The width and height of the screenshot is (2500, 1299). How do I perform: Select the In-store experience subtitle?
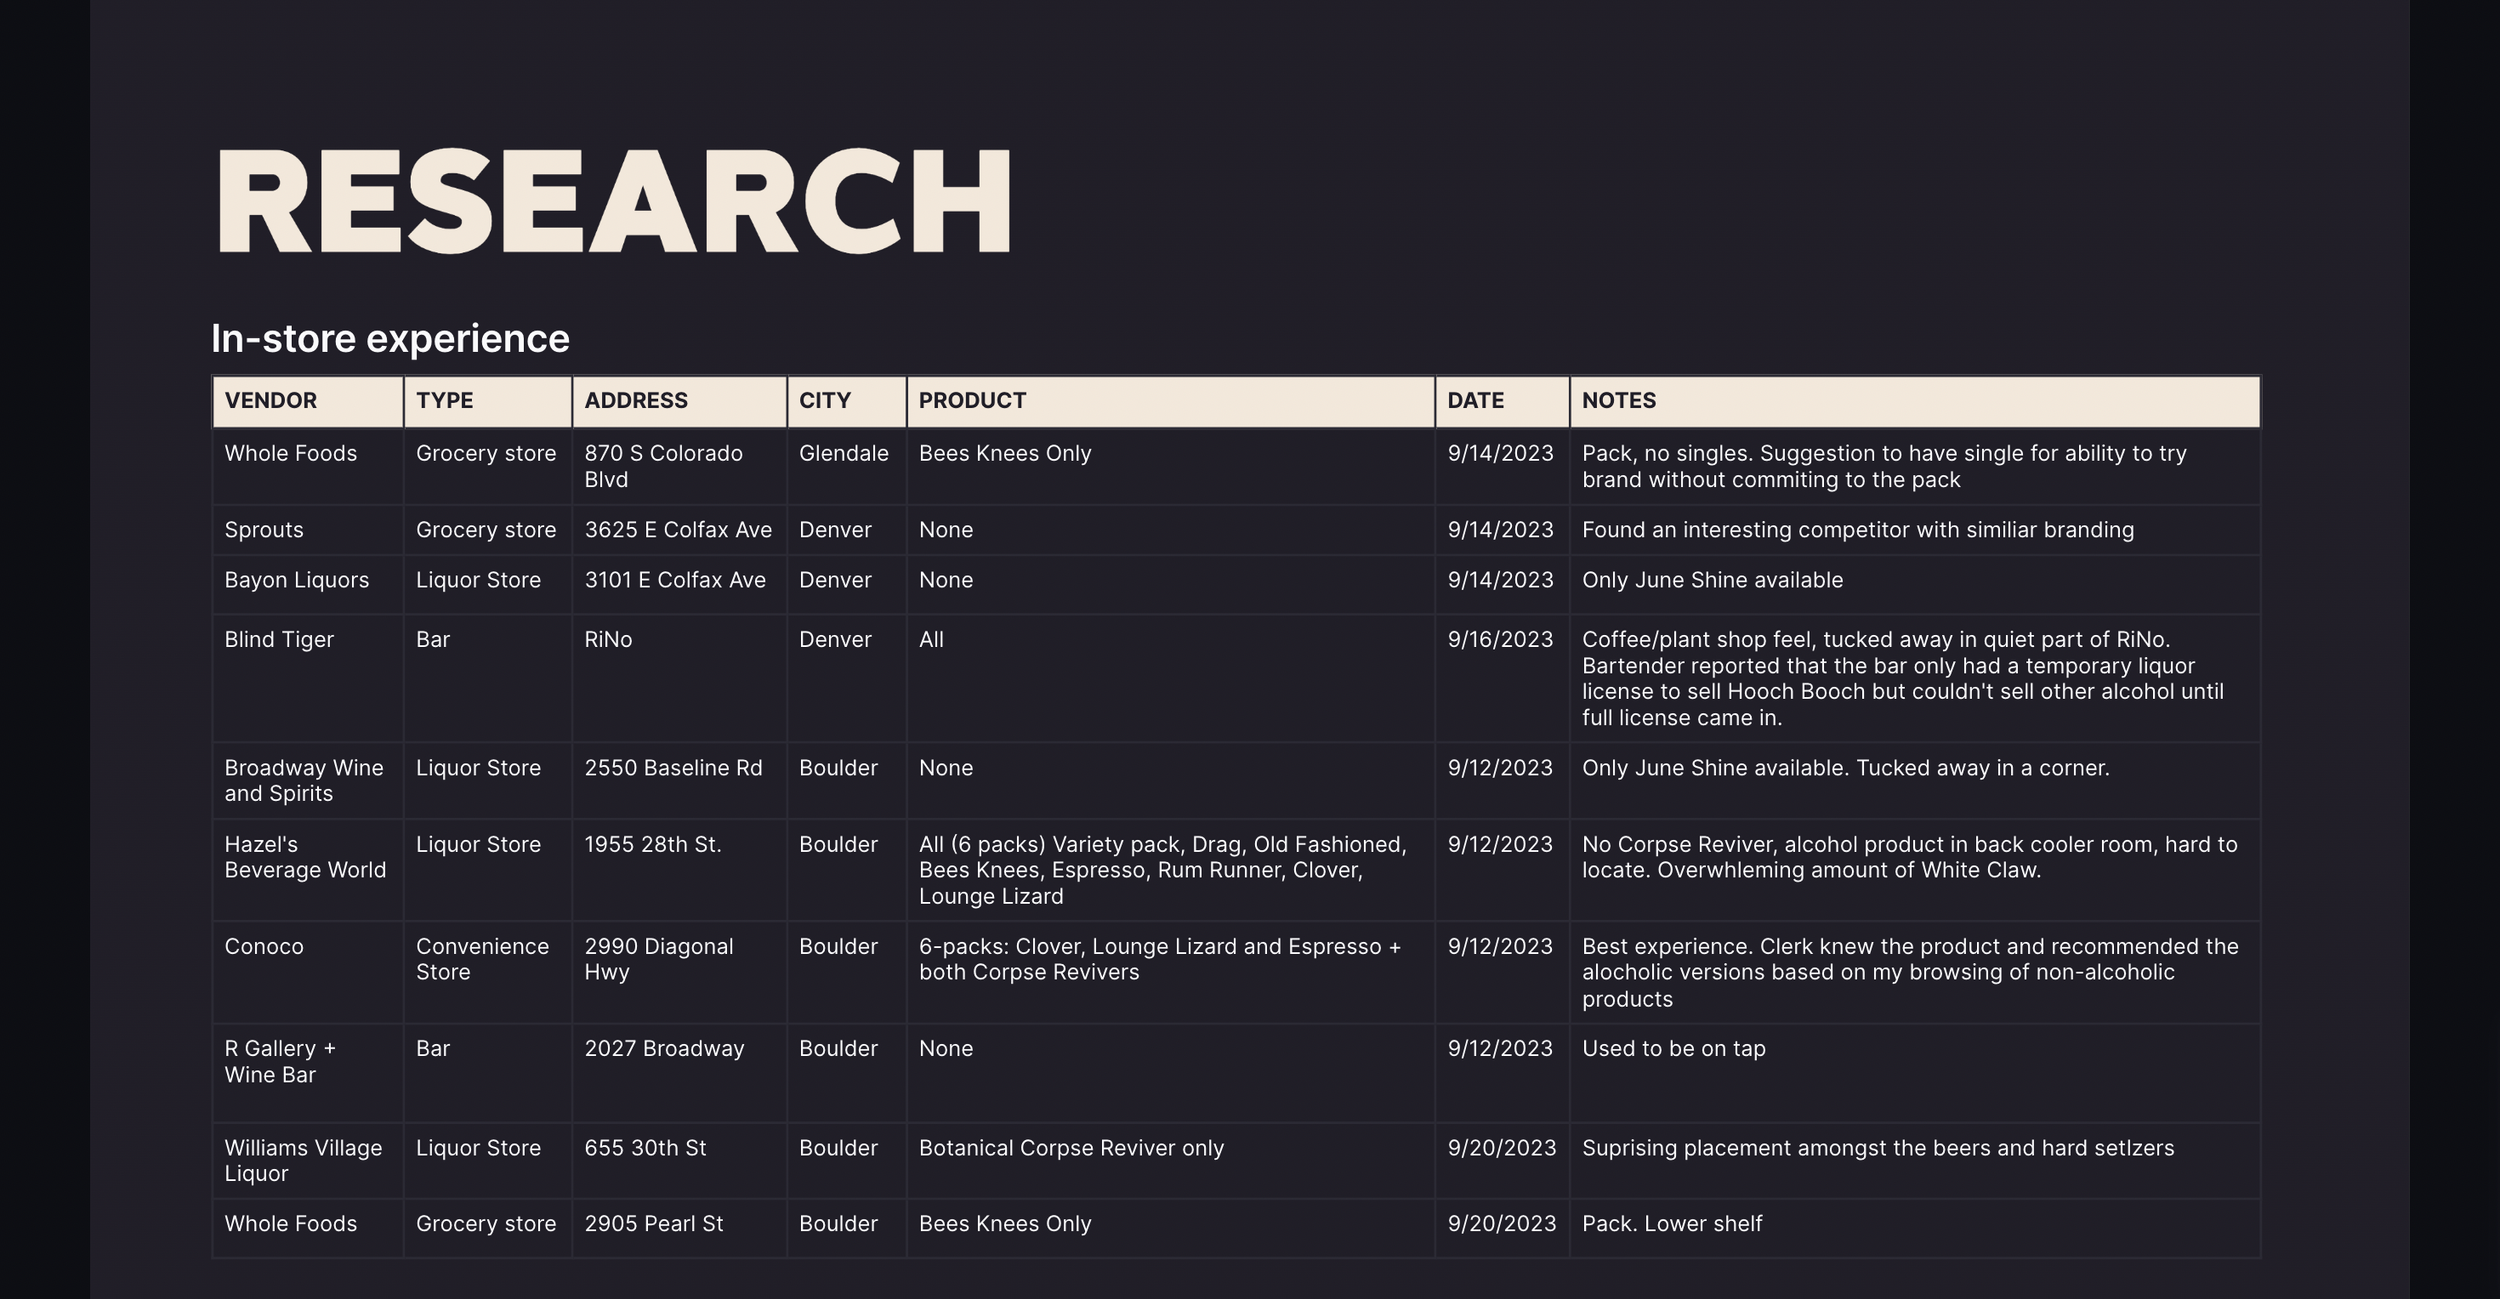pos(390,338)
